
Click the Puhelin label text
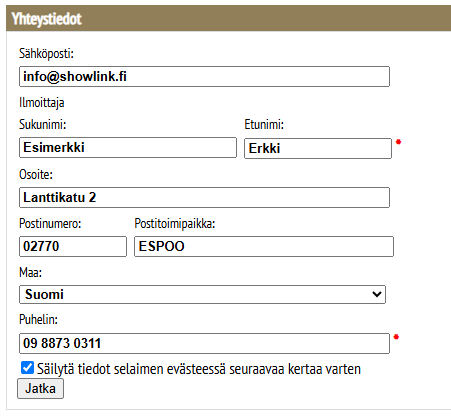pyautogui.click(x=38, y=319)
